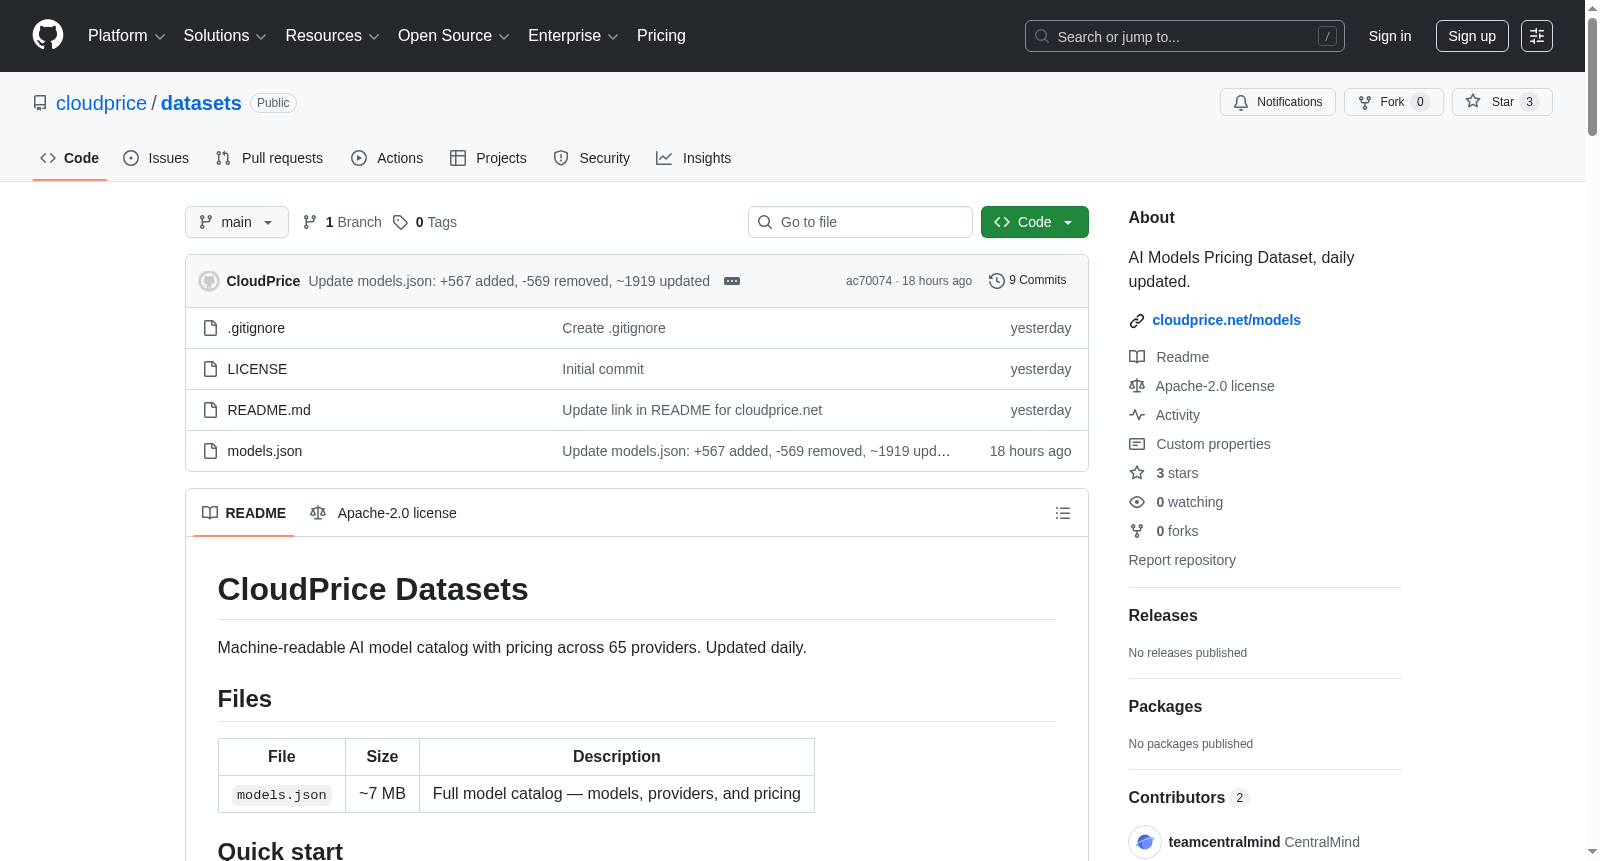Fork the repository using Fork button

[x=1394, y=102]
